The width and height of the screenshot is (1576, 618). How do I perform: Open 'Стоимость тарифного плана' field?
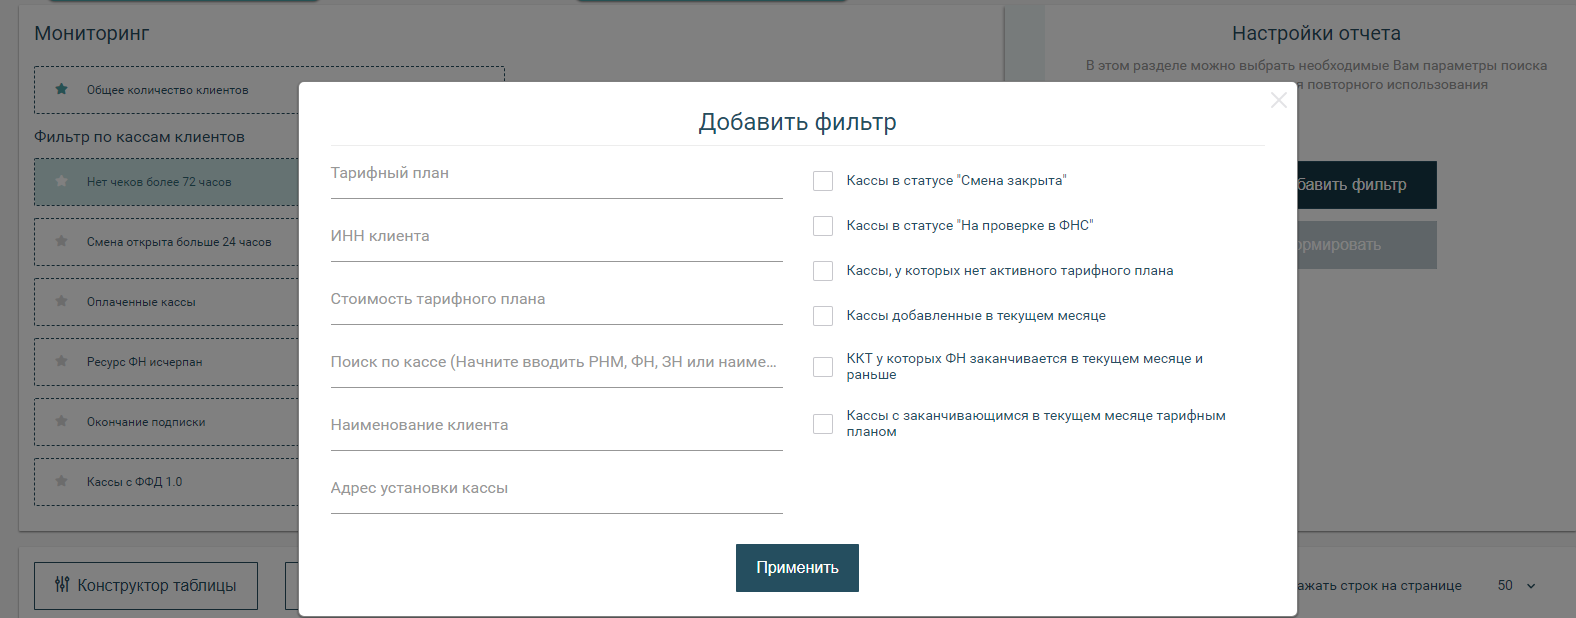point(556,300)
